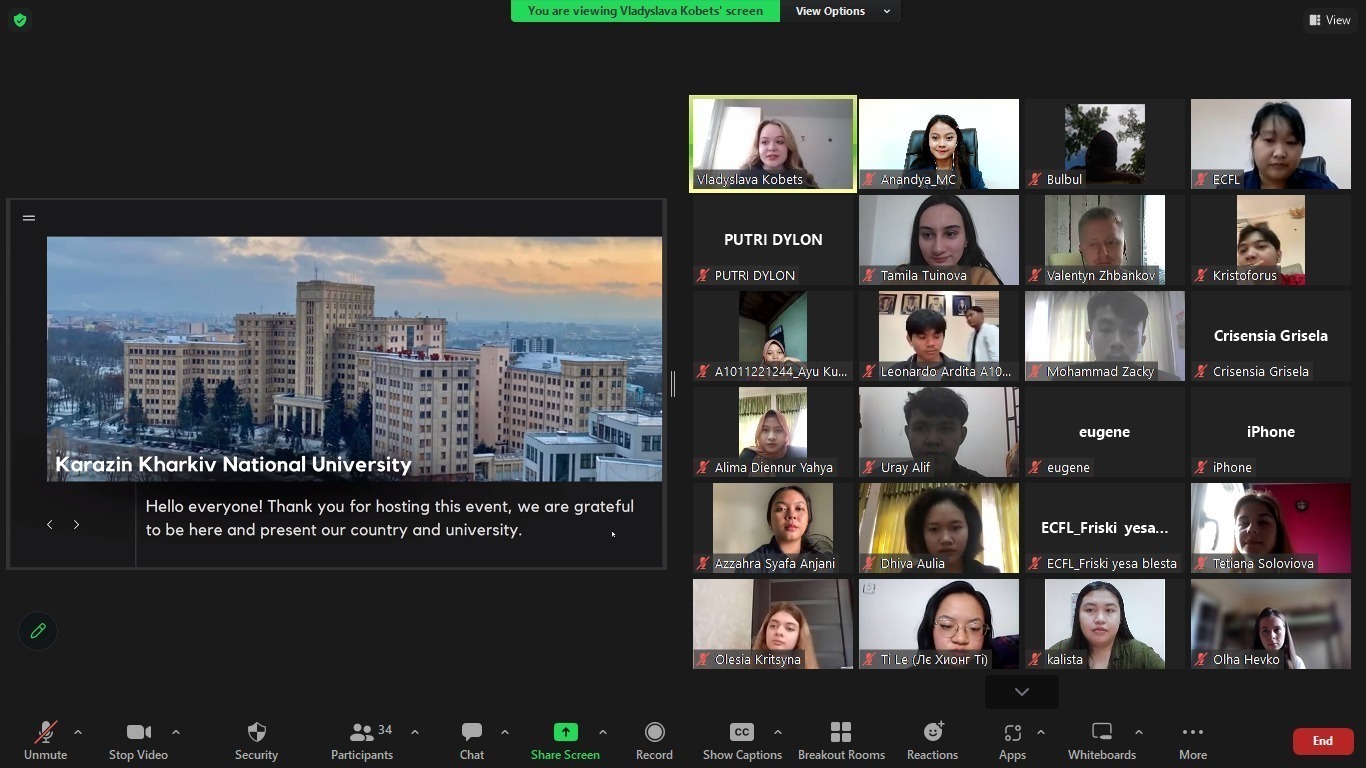Click the green encryption shield icon
The width and height of the screenshot is (1366, 768).
(20, 19)
